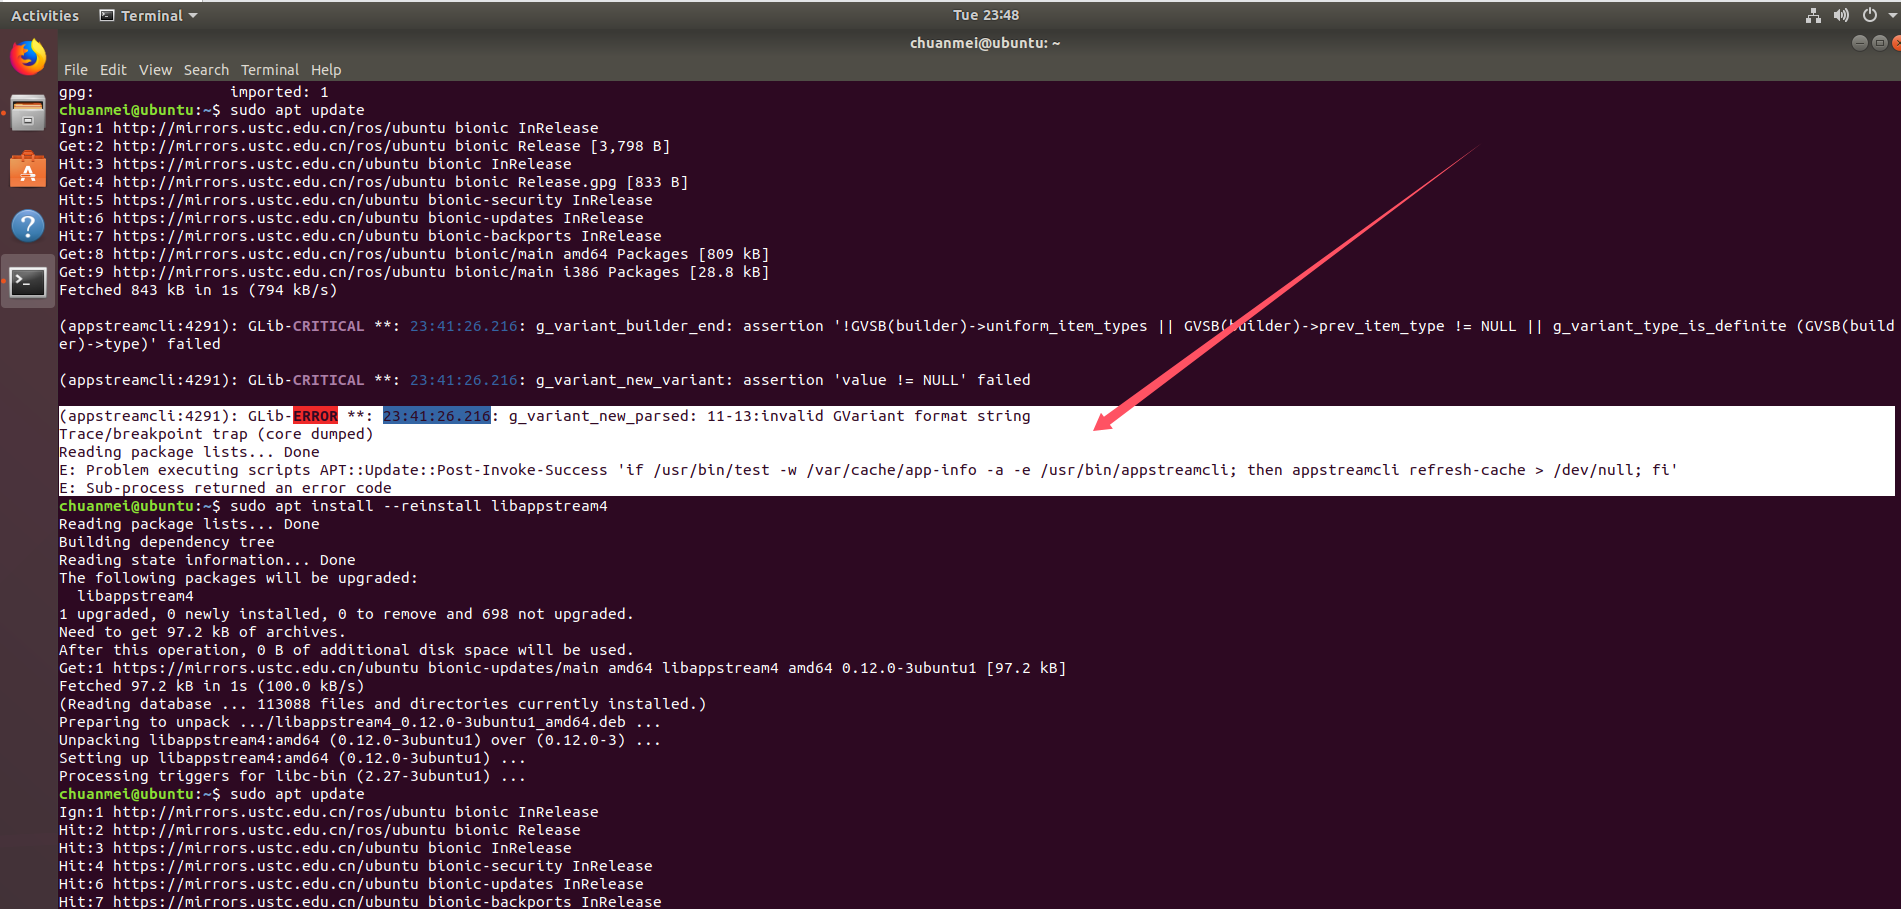This screenshot has height=909, width=1901.
Task: Open the Help menu in Terminal
Action: pyautogui.click(x=326, y=69)
